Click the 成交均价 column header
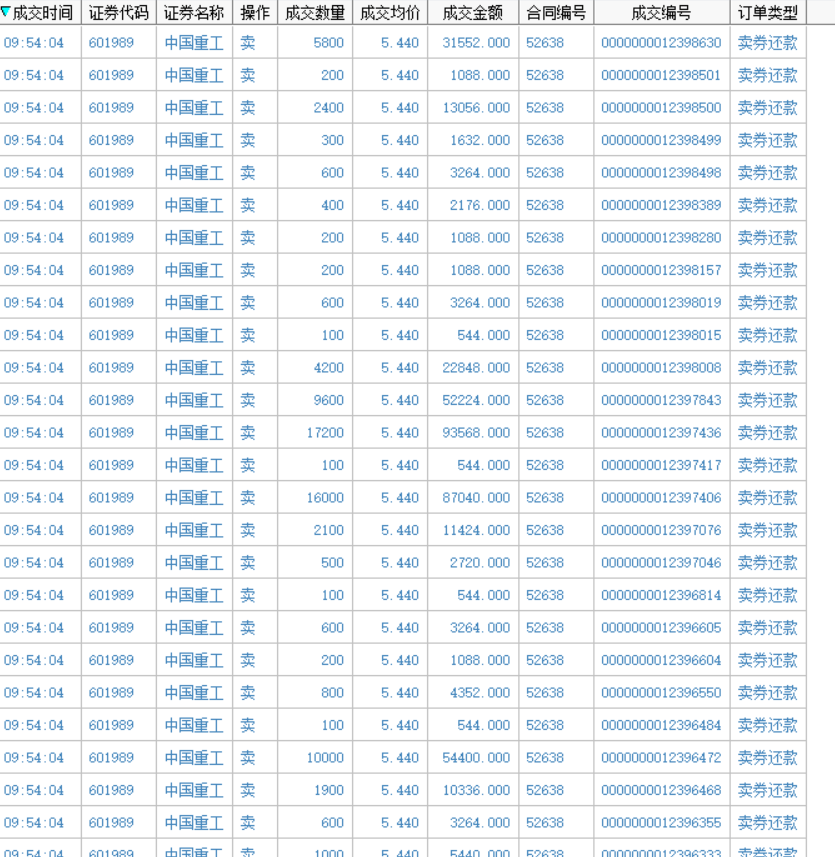The width and height of the screenshot is (835, 857). [x=390, y=13]
